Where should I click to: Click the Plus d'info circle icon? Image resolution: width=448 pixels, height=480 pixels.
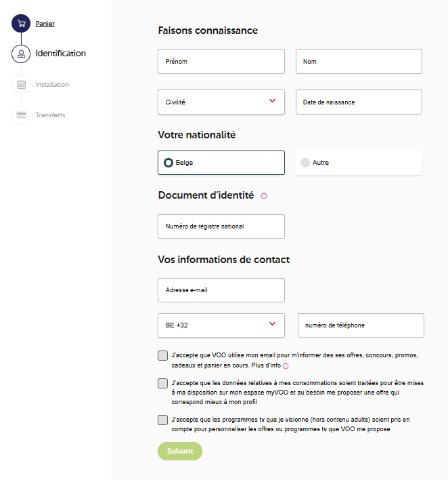[286, 366]
